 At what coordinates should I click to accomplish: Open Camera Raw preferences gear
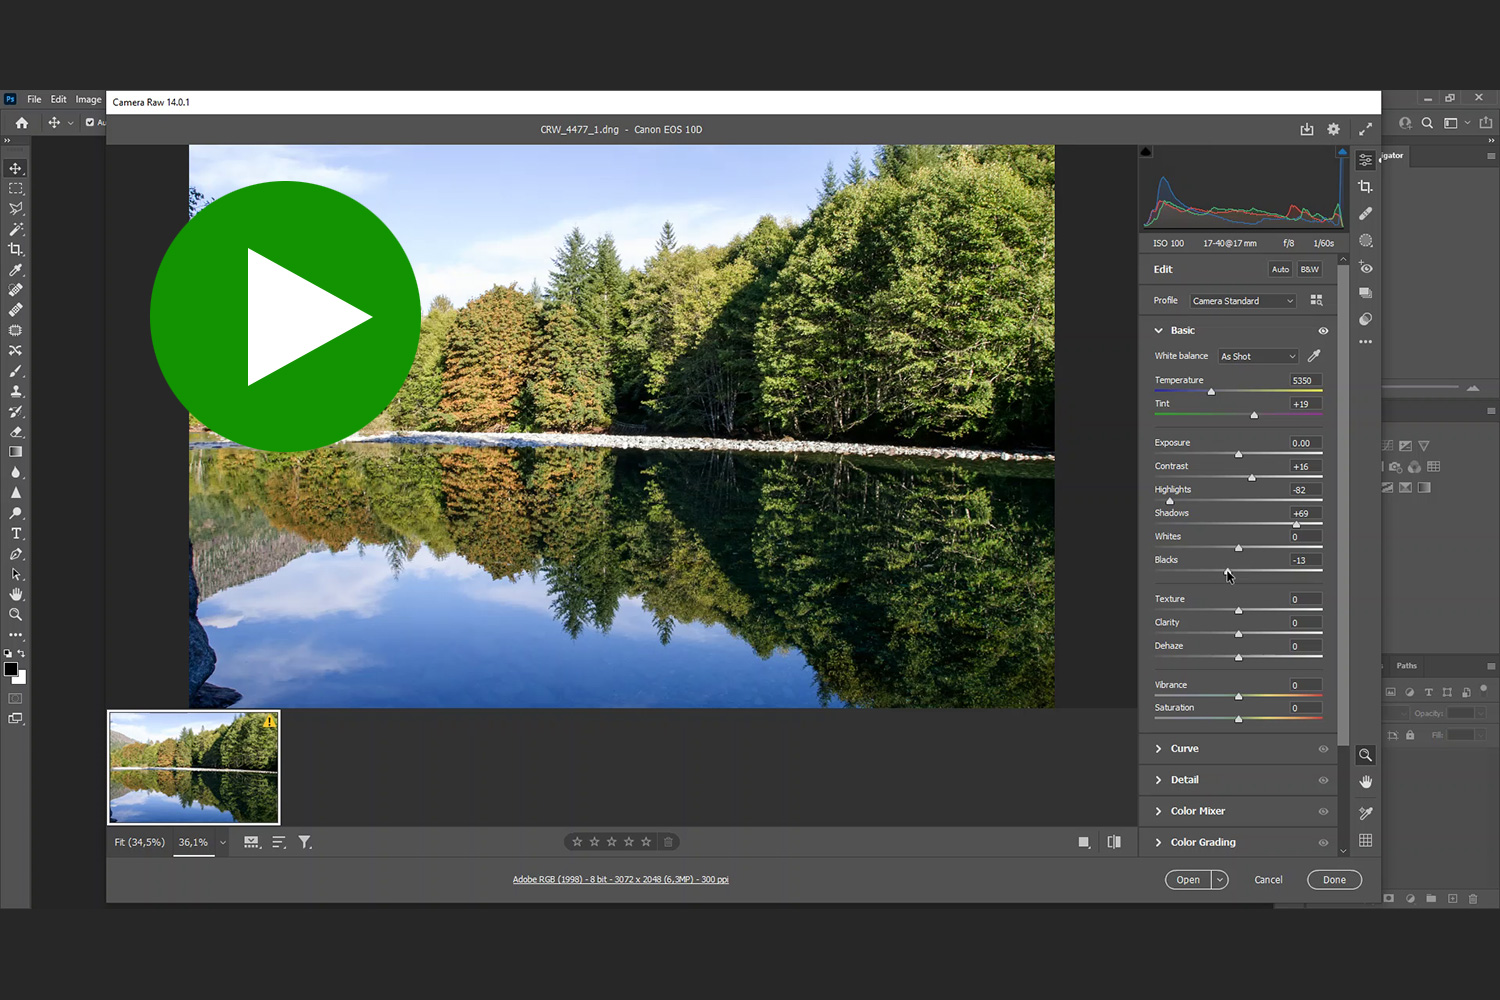tap(1333, 129)
